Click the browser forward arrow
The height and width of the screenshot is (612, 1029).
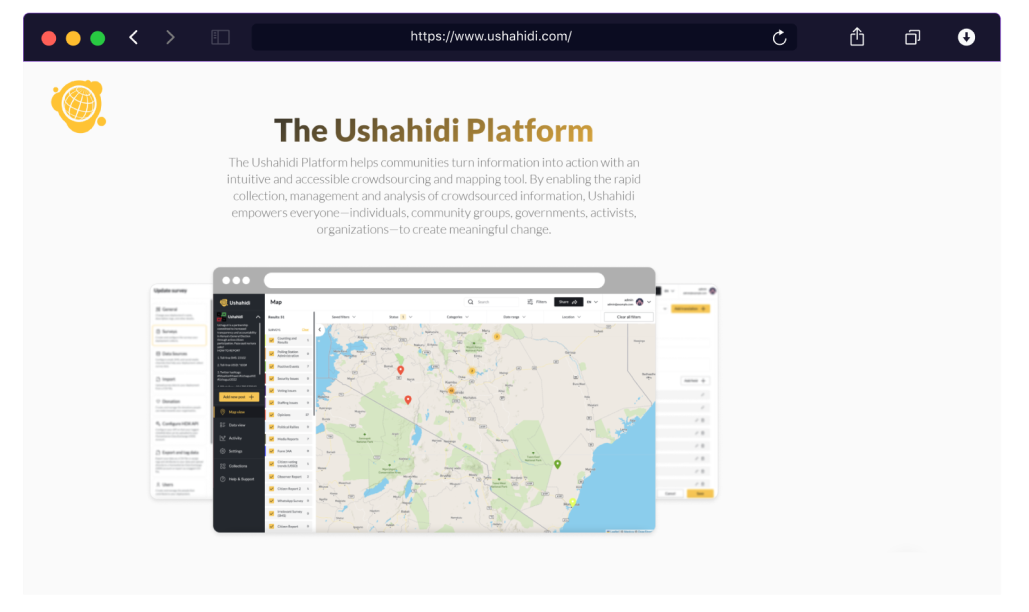click(171, 37)
